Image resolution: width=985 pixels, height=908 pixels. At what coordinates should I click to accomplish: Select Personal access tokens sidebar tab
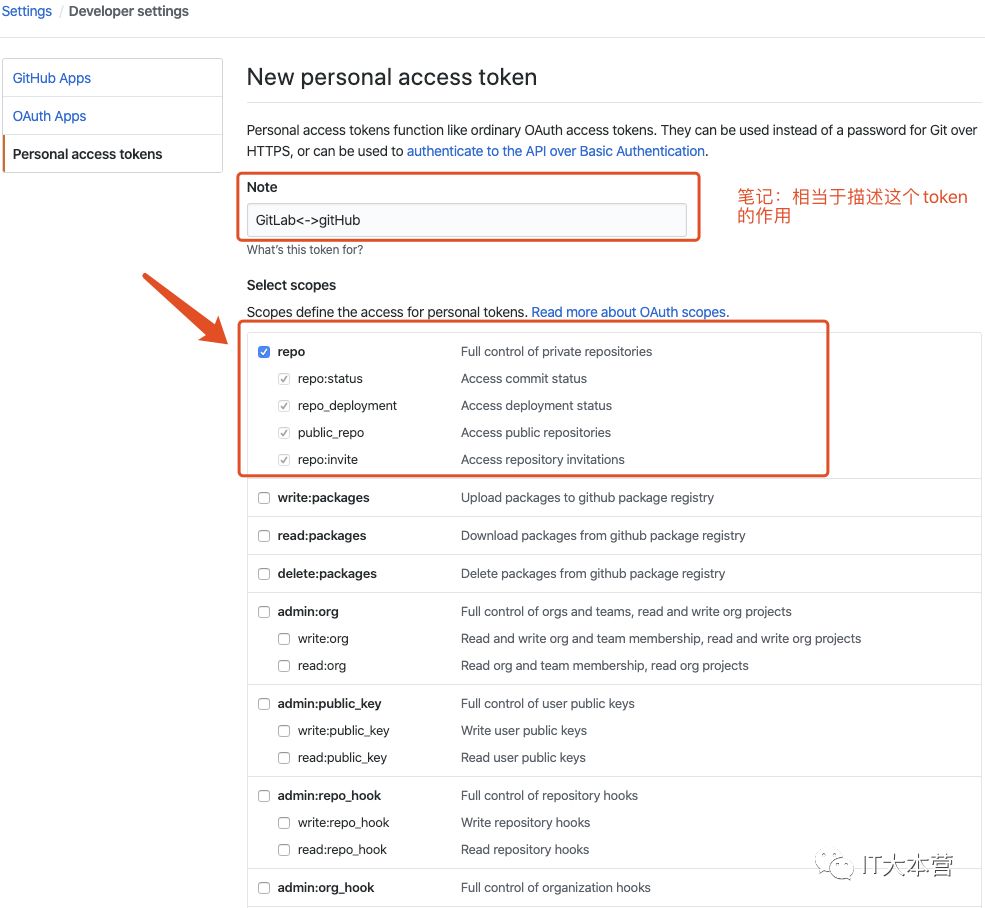tap(88, 154)
